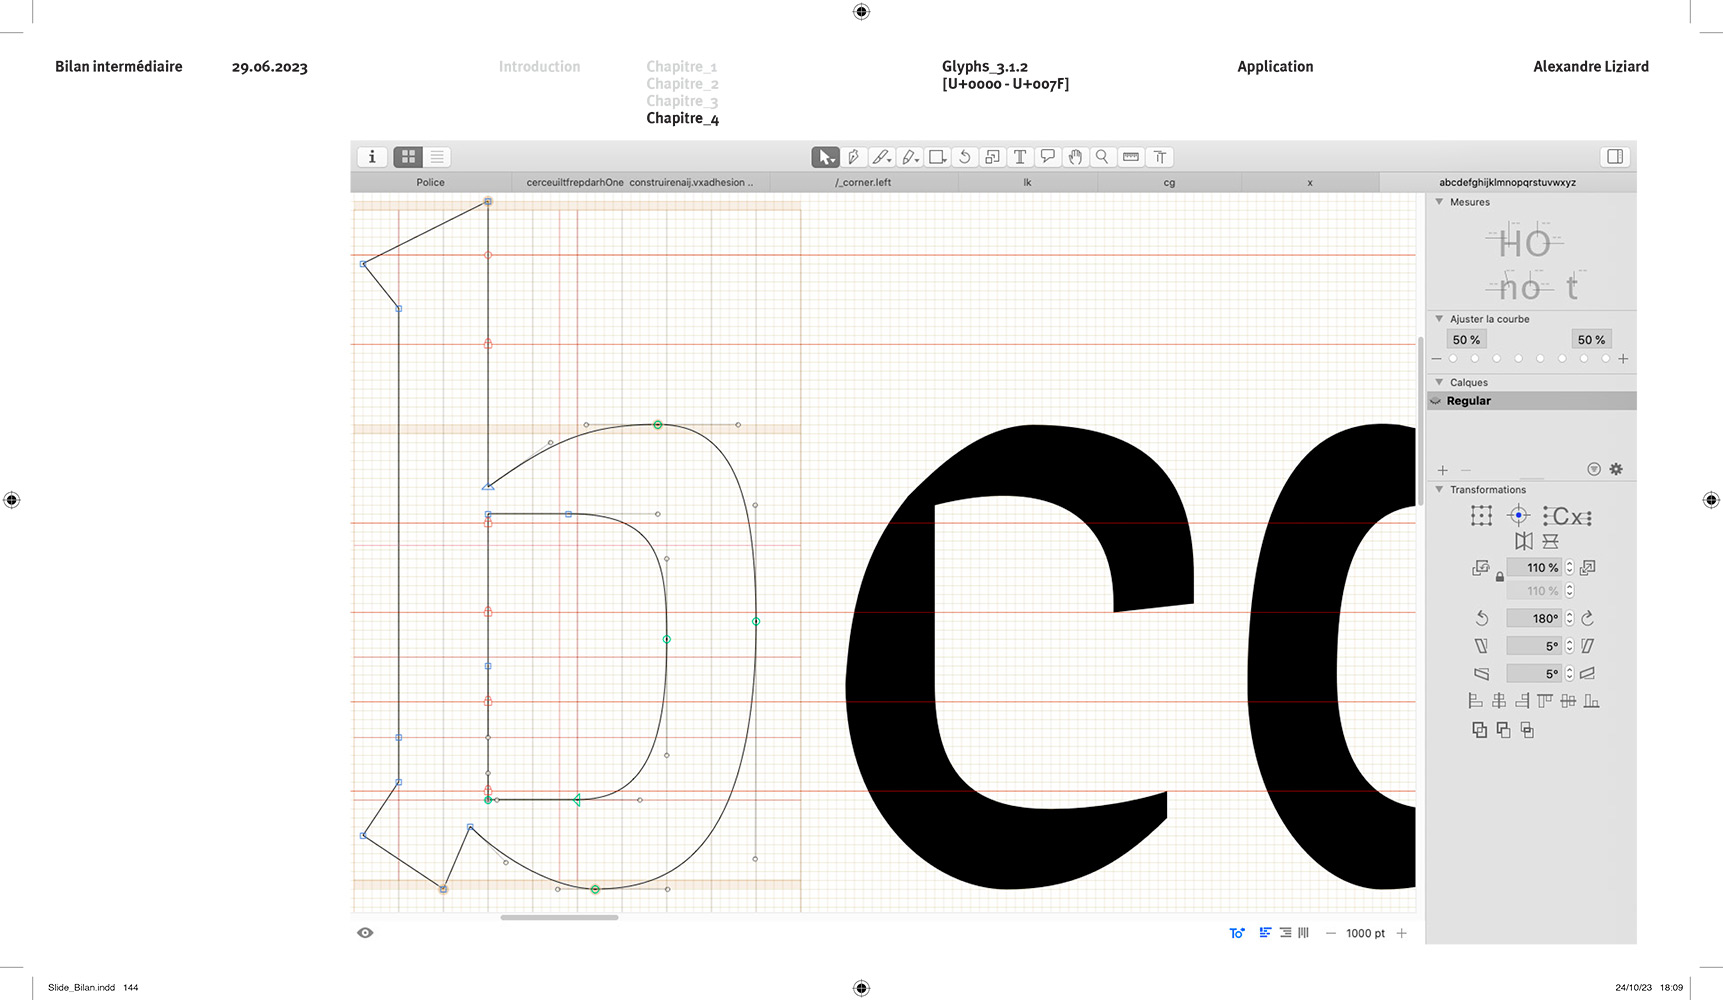The image size is (1723, 1000).
Task: Select the Annotation speech bubble tool
Action: point(1047,157)
